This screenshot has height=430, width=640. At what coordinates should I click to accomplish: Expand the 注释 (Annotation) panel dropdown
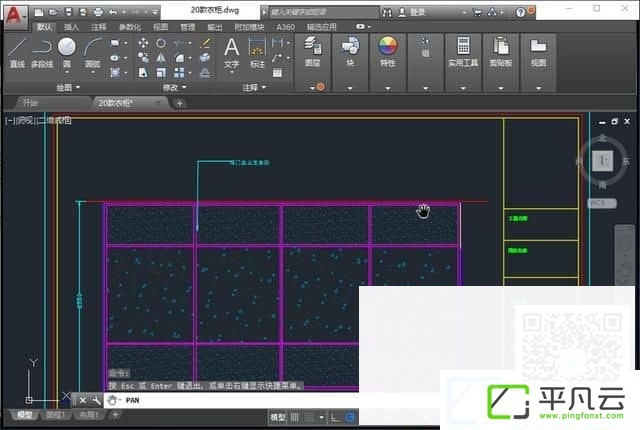(x=254, y=87)
